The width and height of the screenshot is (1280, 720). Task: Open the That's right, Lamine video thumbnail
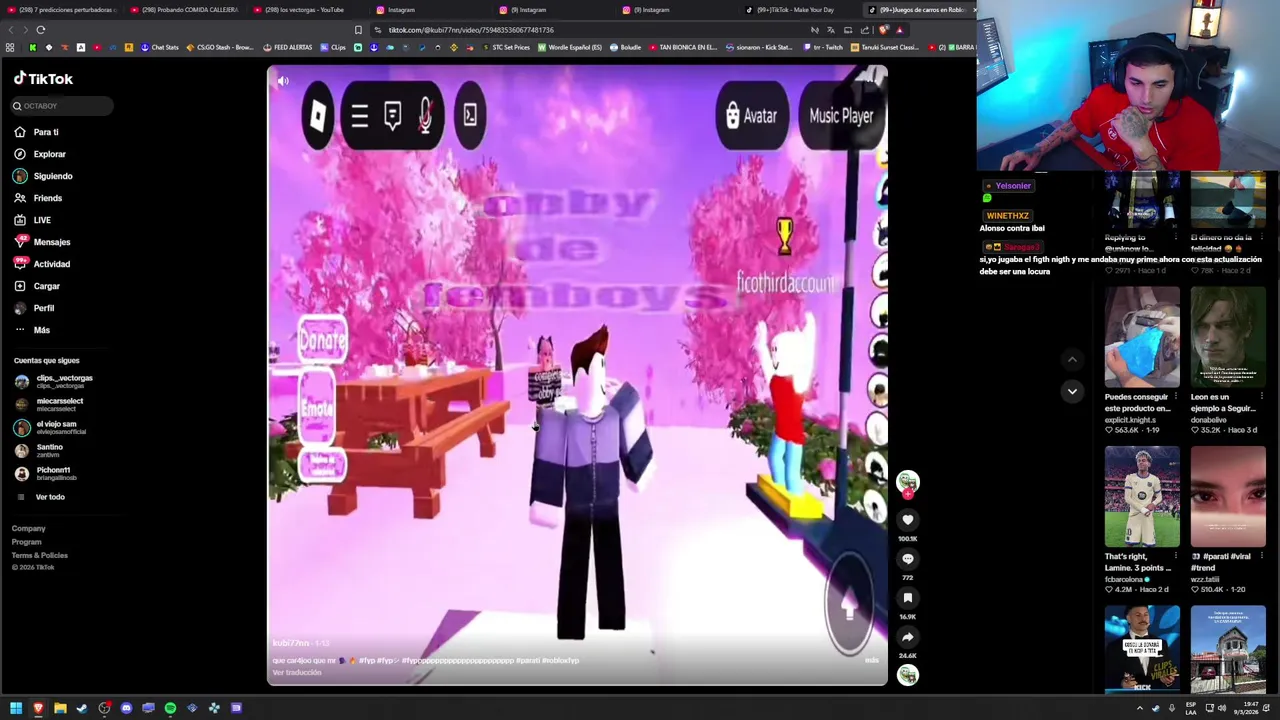click(1142, 497)
